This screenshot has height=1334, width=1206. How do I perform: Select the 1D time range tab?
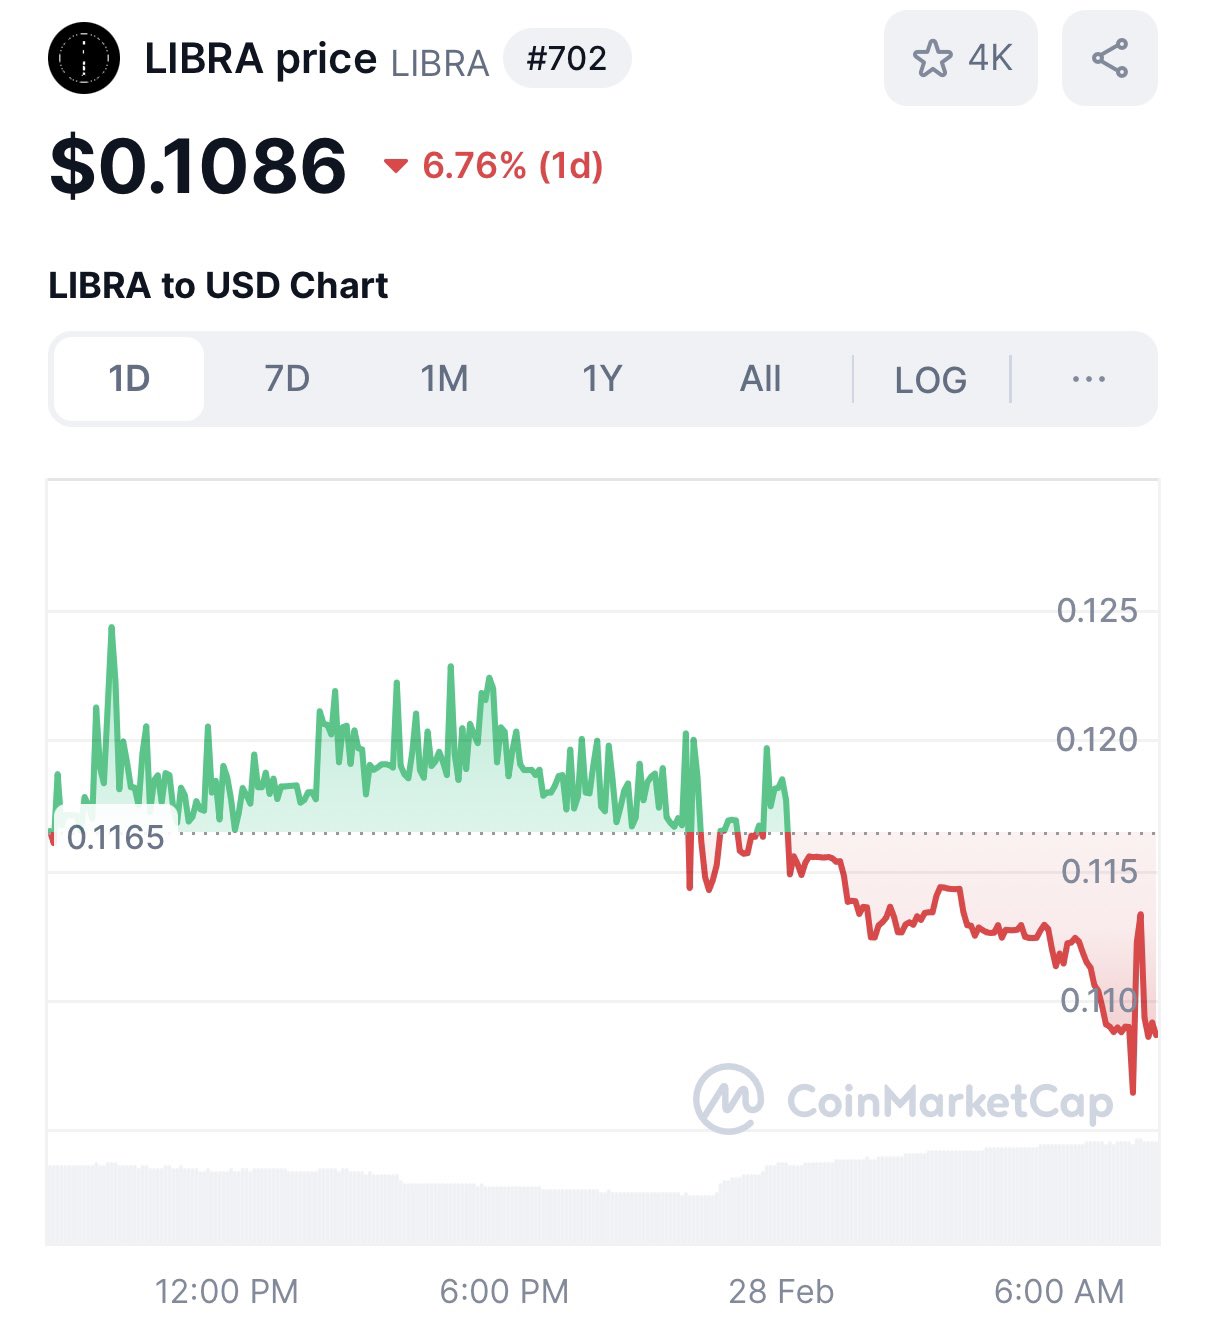tap(129, 379)
